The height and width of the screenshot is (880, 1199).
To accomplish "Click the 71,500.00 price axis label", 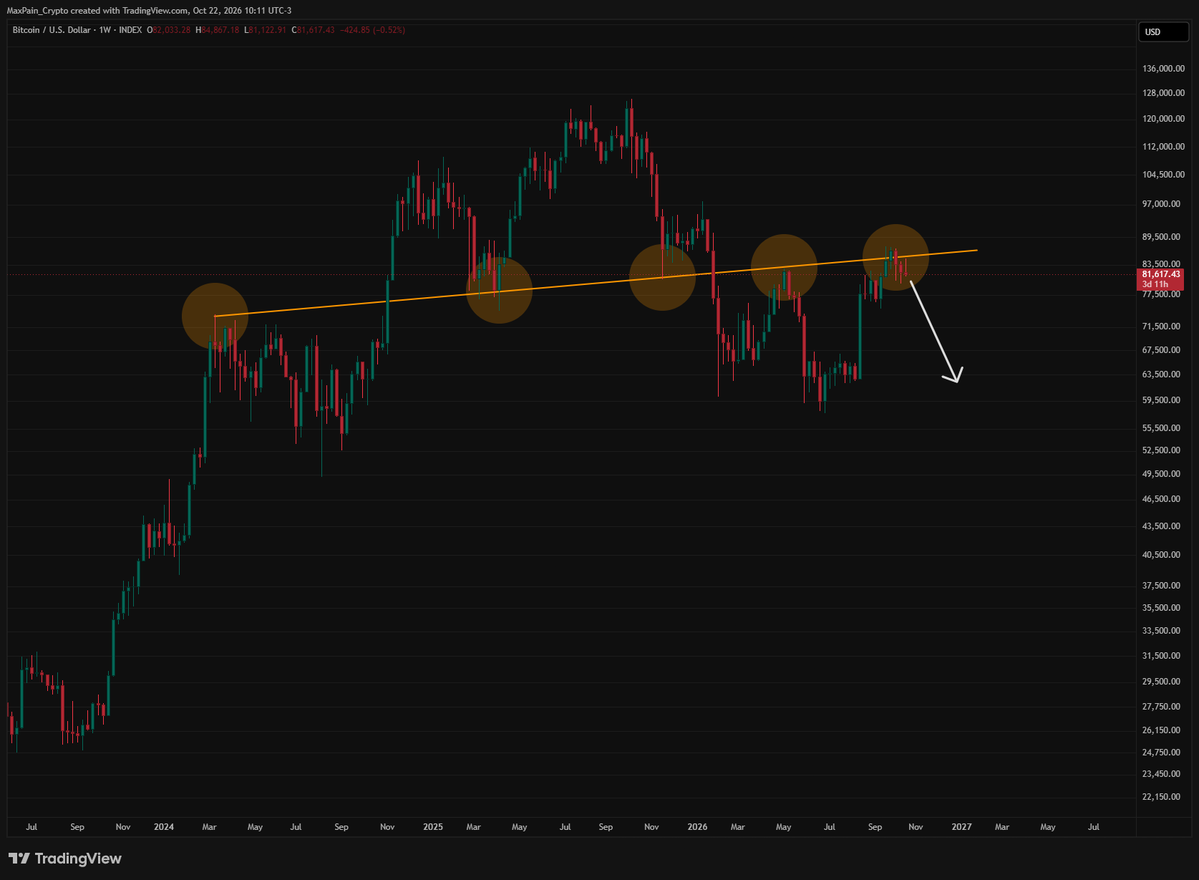I will pyautogui.click(x=1163, y=326).
